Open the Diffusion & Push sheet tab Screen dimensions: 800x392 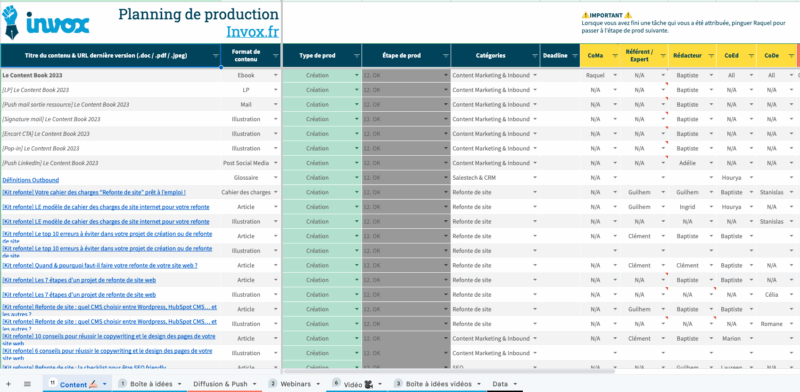click(220, 384)
